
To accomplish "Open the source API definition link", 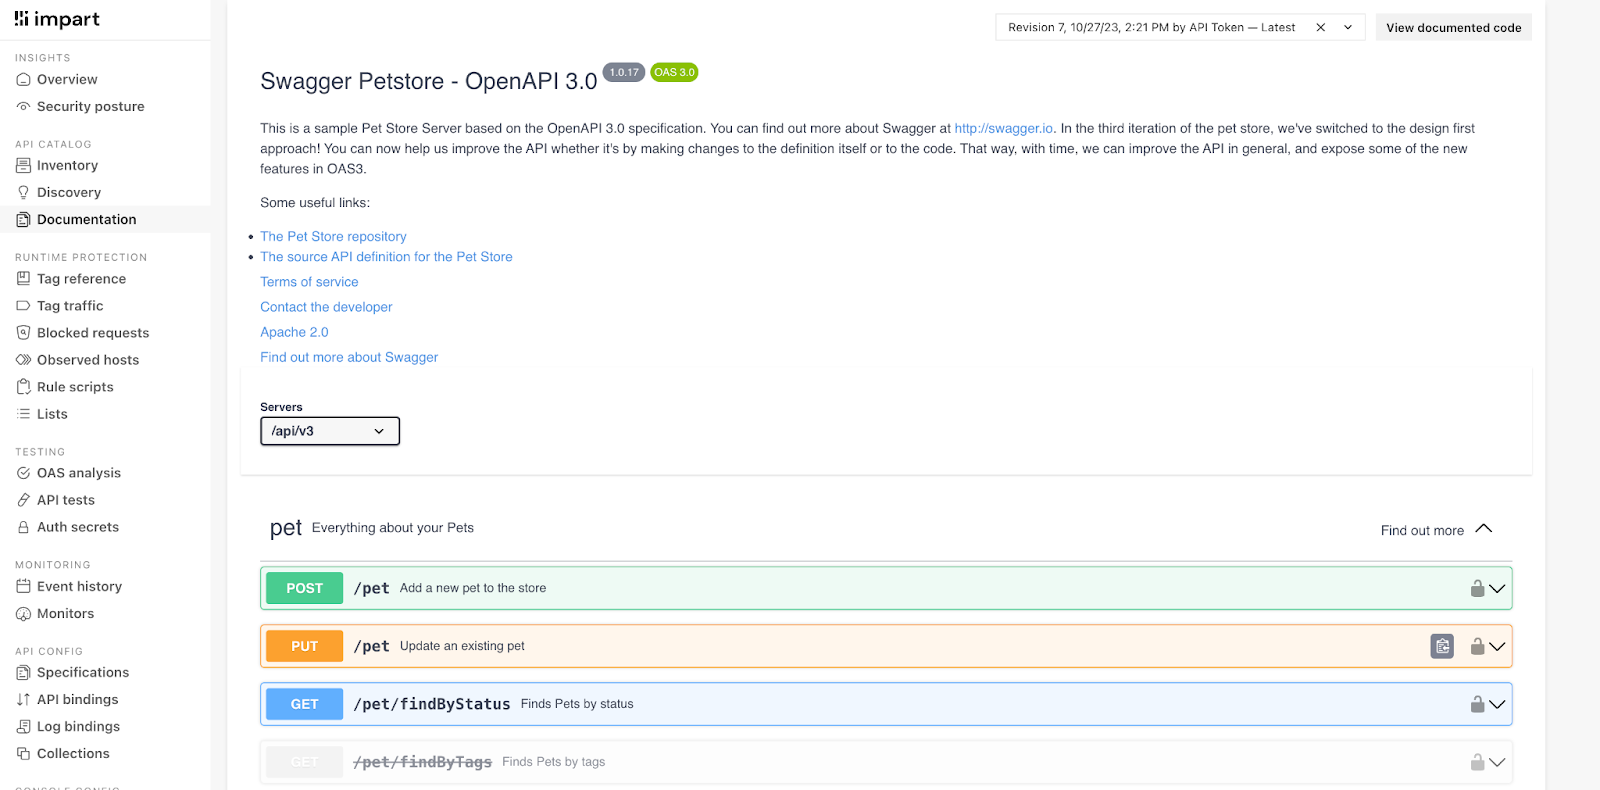I will coord(386,256).
